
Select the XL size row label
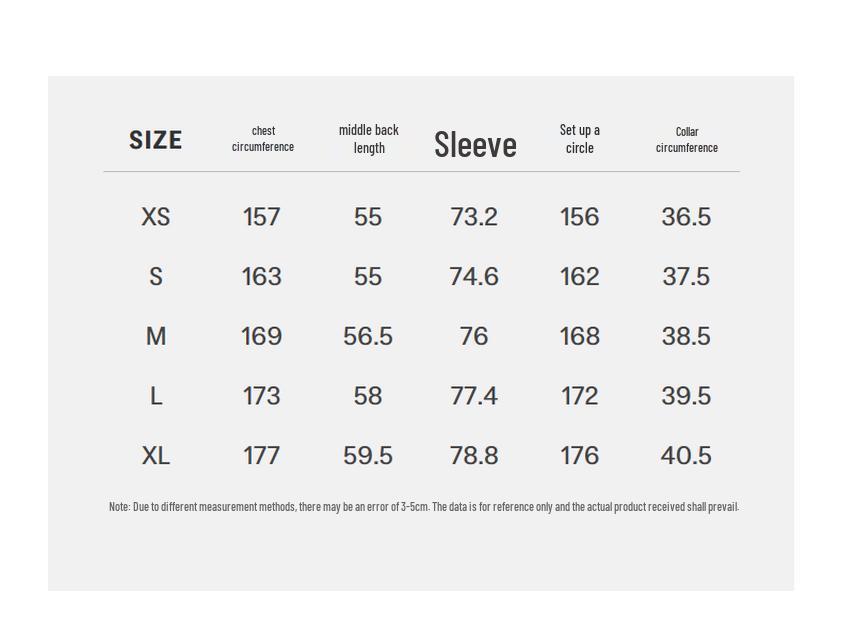coord(156,456)
